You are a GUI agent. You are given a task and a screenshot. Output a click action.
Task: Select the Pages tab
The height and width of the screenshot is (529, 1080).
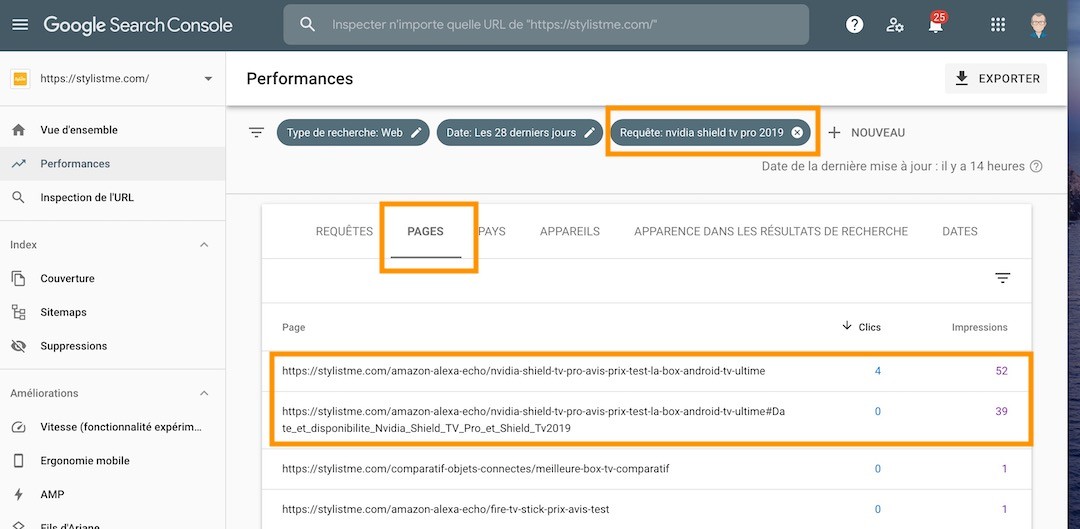click(425, 231)
